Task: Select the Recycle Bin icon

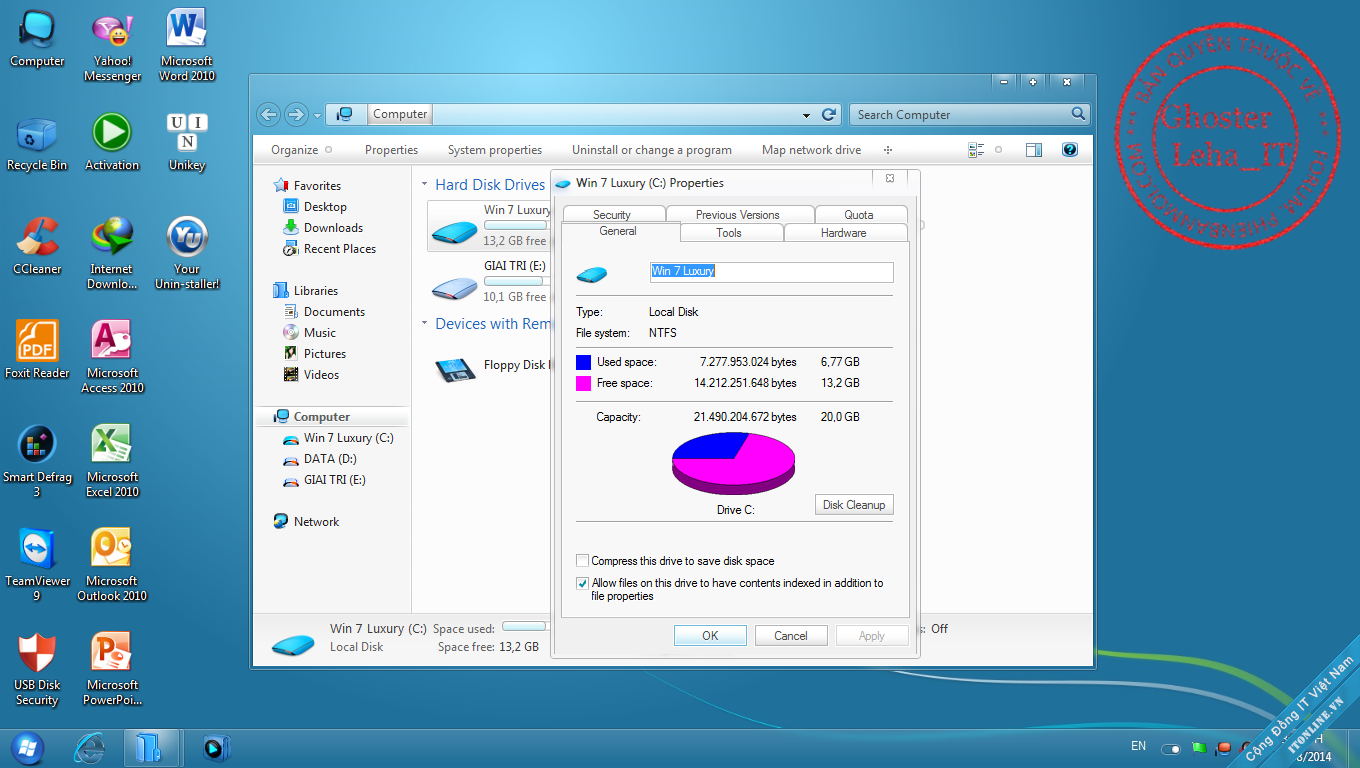Action: click(37, 144)
